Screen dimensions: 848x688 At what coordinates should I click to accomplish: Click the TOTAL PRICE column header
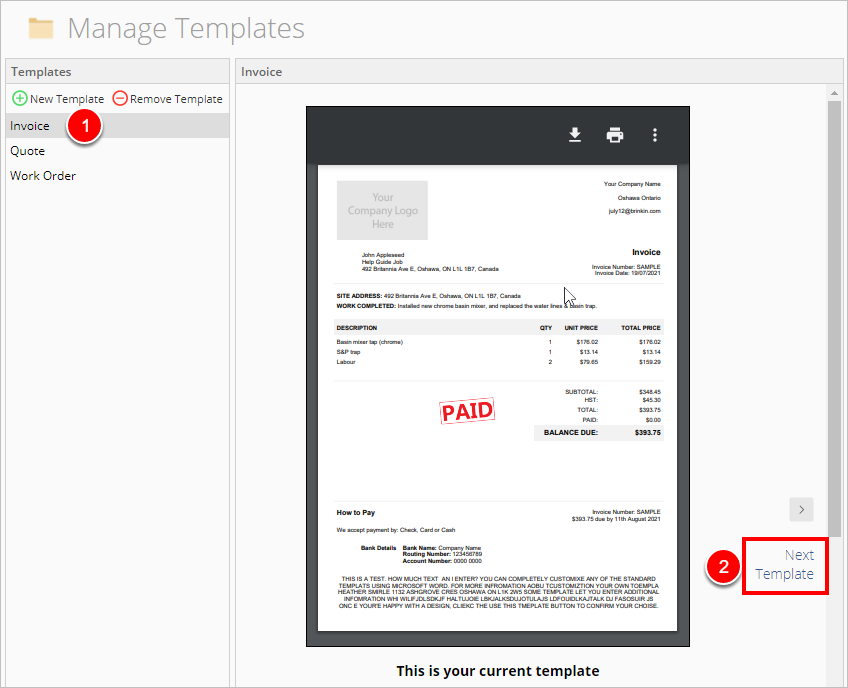coord(641,328)
